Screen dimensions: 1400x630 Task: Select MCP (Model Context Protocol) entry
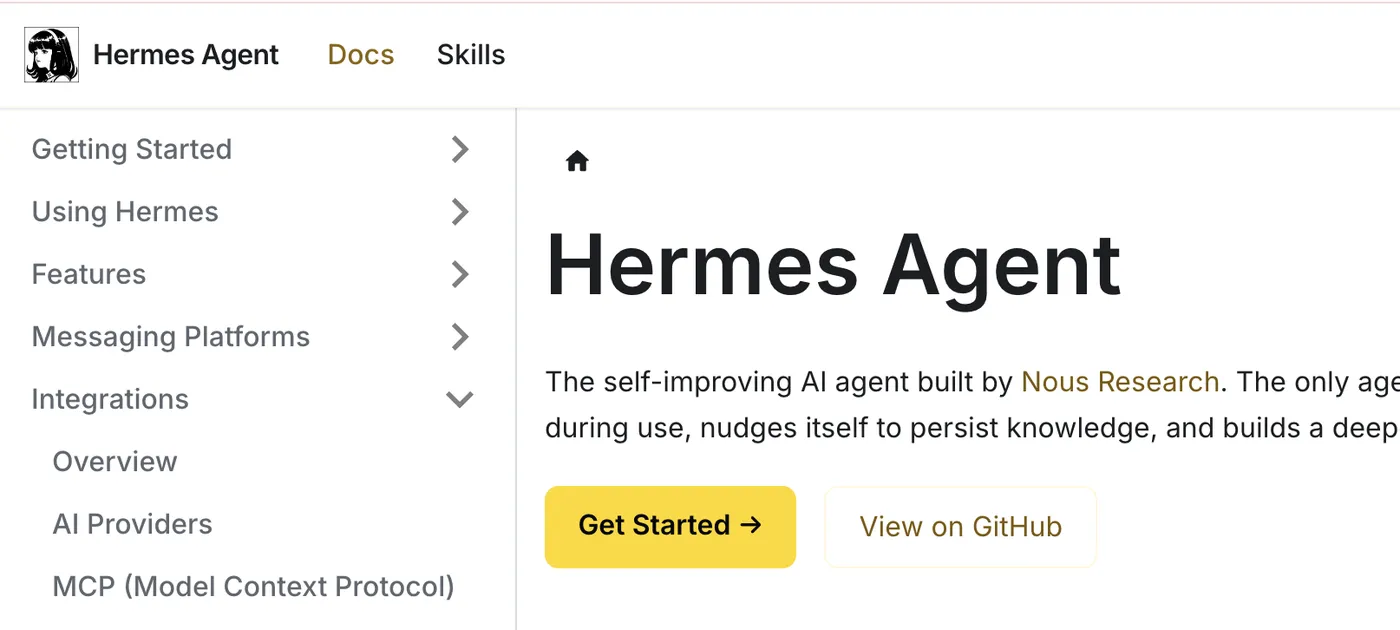coord(253,587)
